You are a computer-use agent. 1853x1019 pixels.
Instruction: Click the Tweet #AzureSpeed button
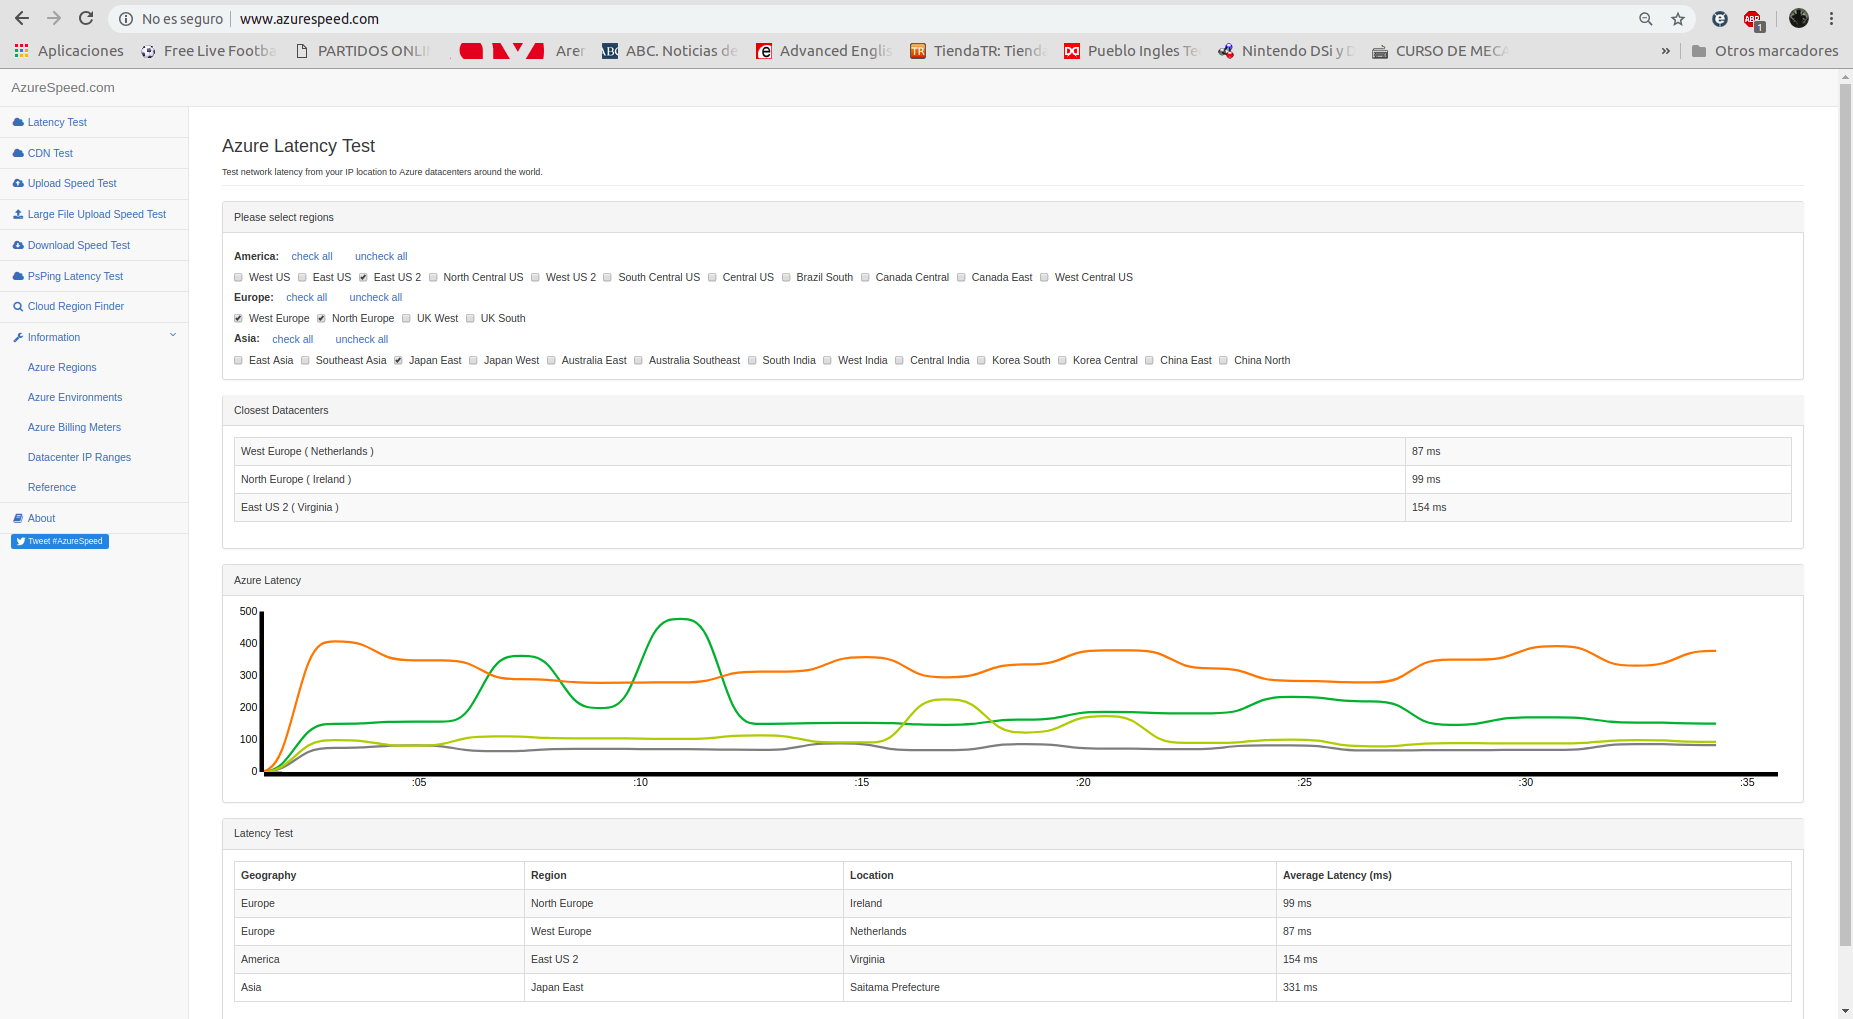pos(60,541)
